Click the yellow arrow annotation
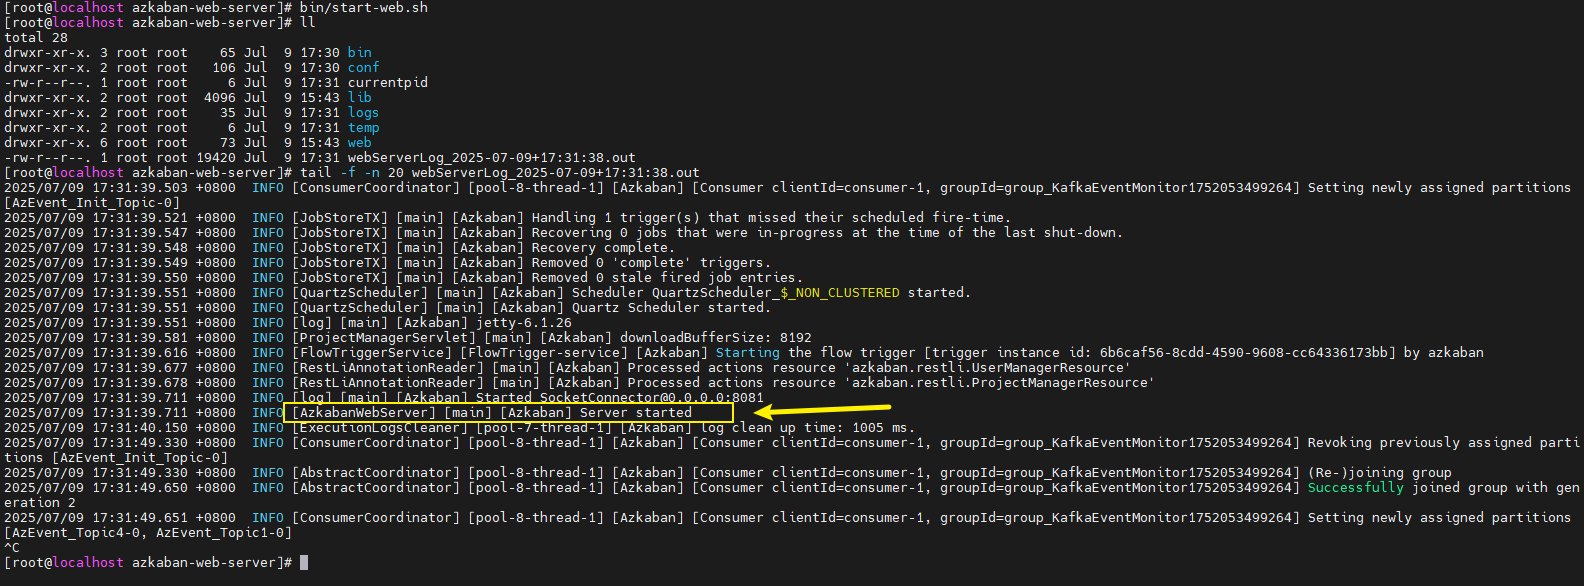 pos(820,409)
